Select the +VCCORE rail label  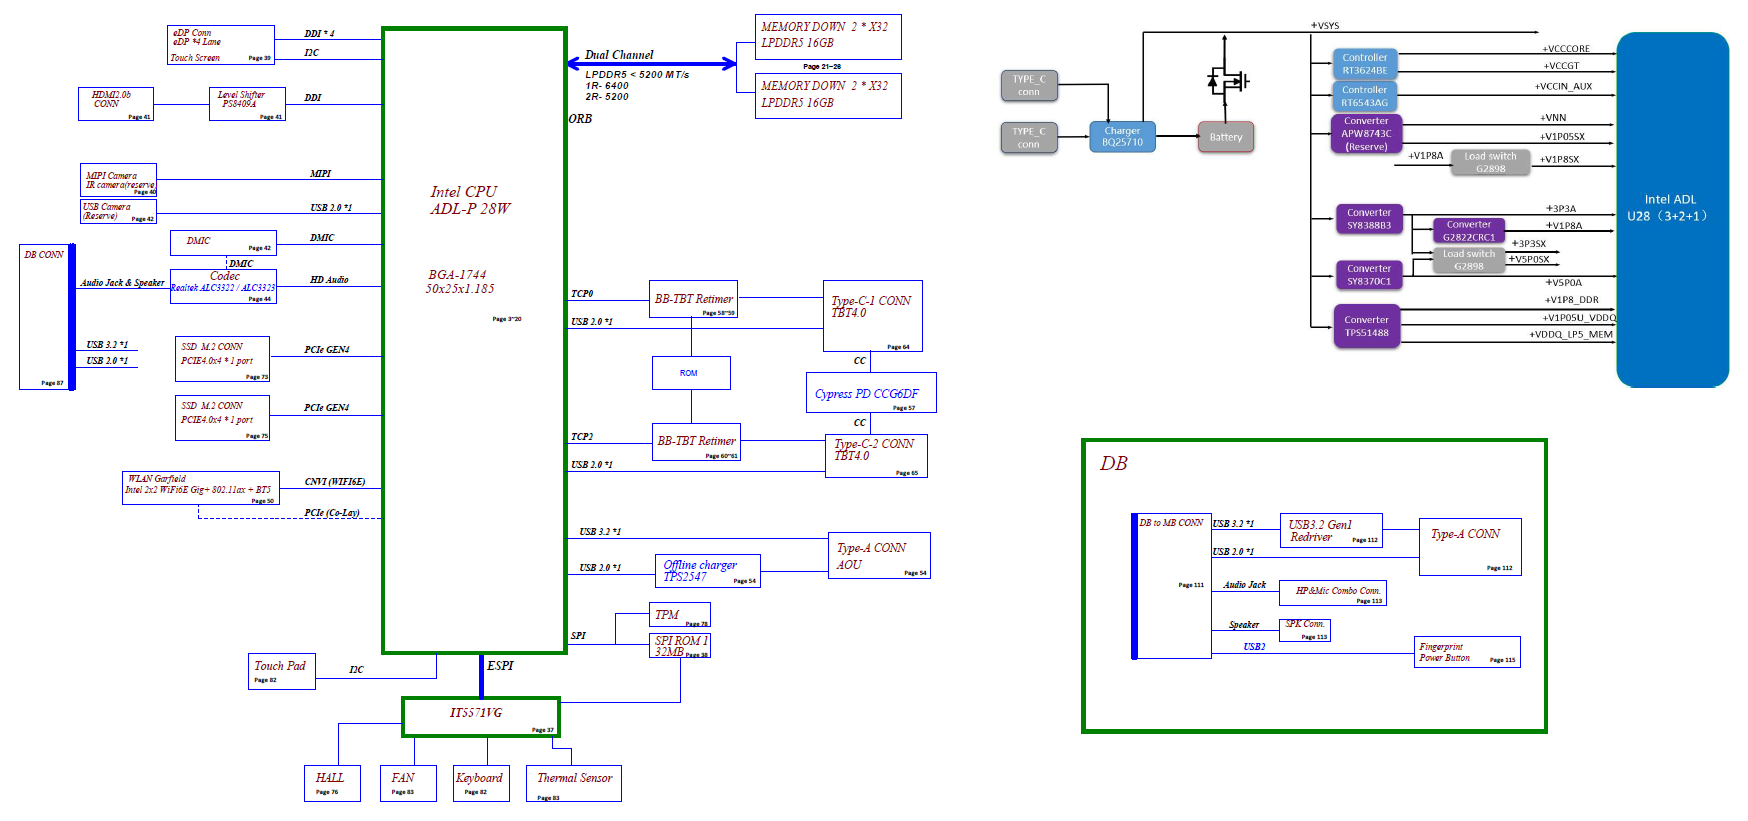tap(1566, 49)
